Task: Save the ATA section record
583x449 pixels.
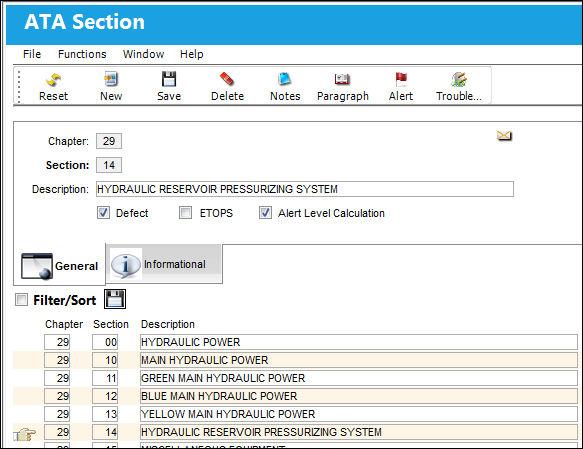Action: [x=169, y=79]
